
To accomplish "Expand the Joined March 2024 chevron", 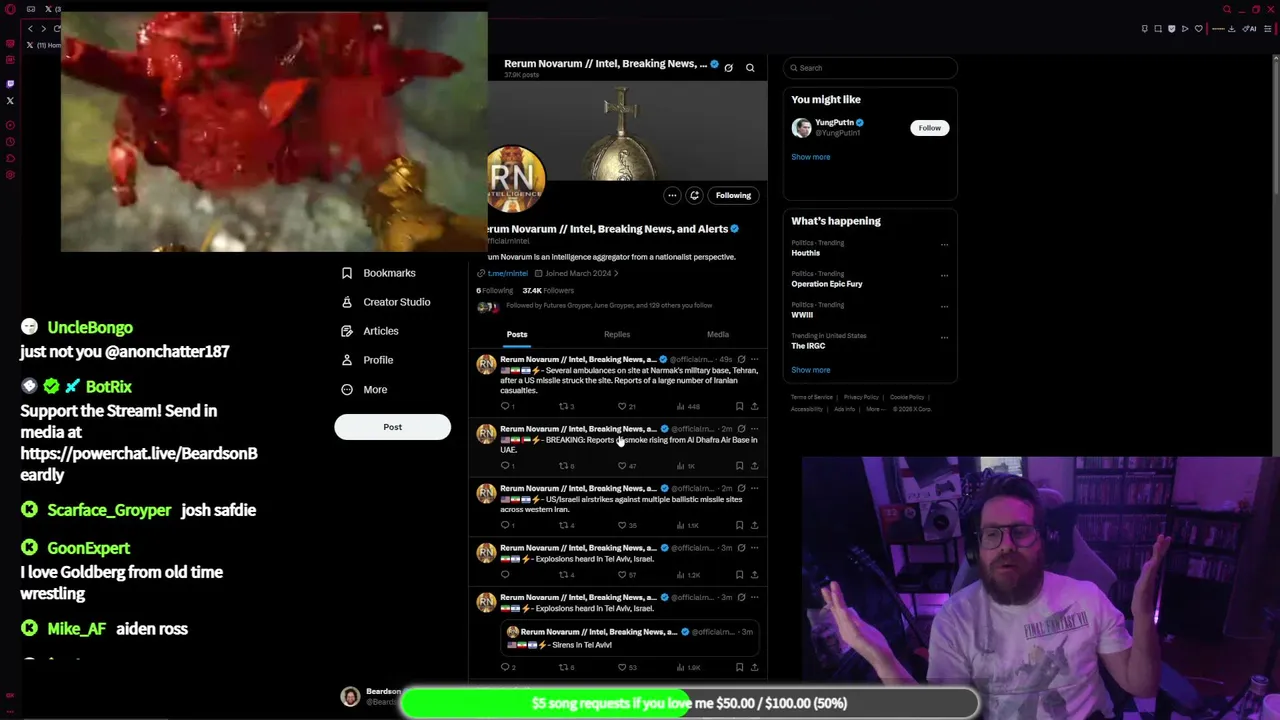I will click(x=616, y=273).
